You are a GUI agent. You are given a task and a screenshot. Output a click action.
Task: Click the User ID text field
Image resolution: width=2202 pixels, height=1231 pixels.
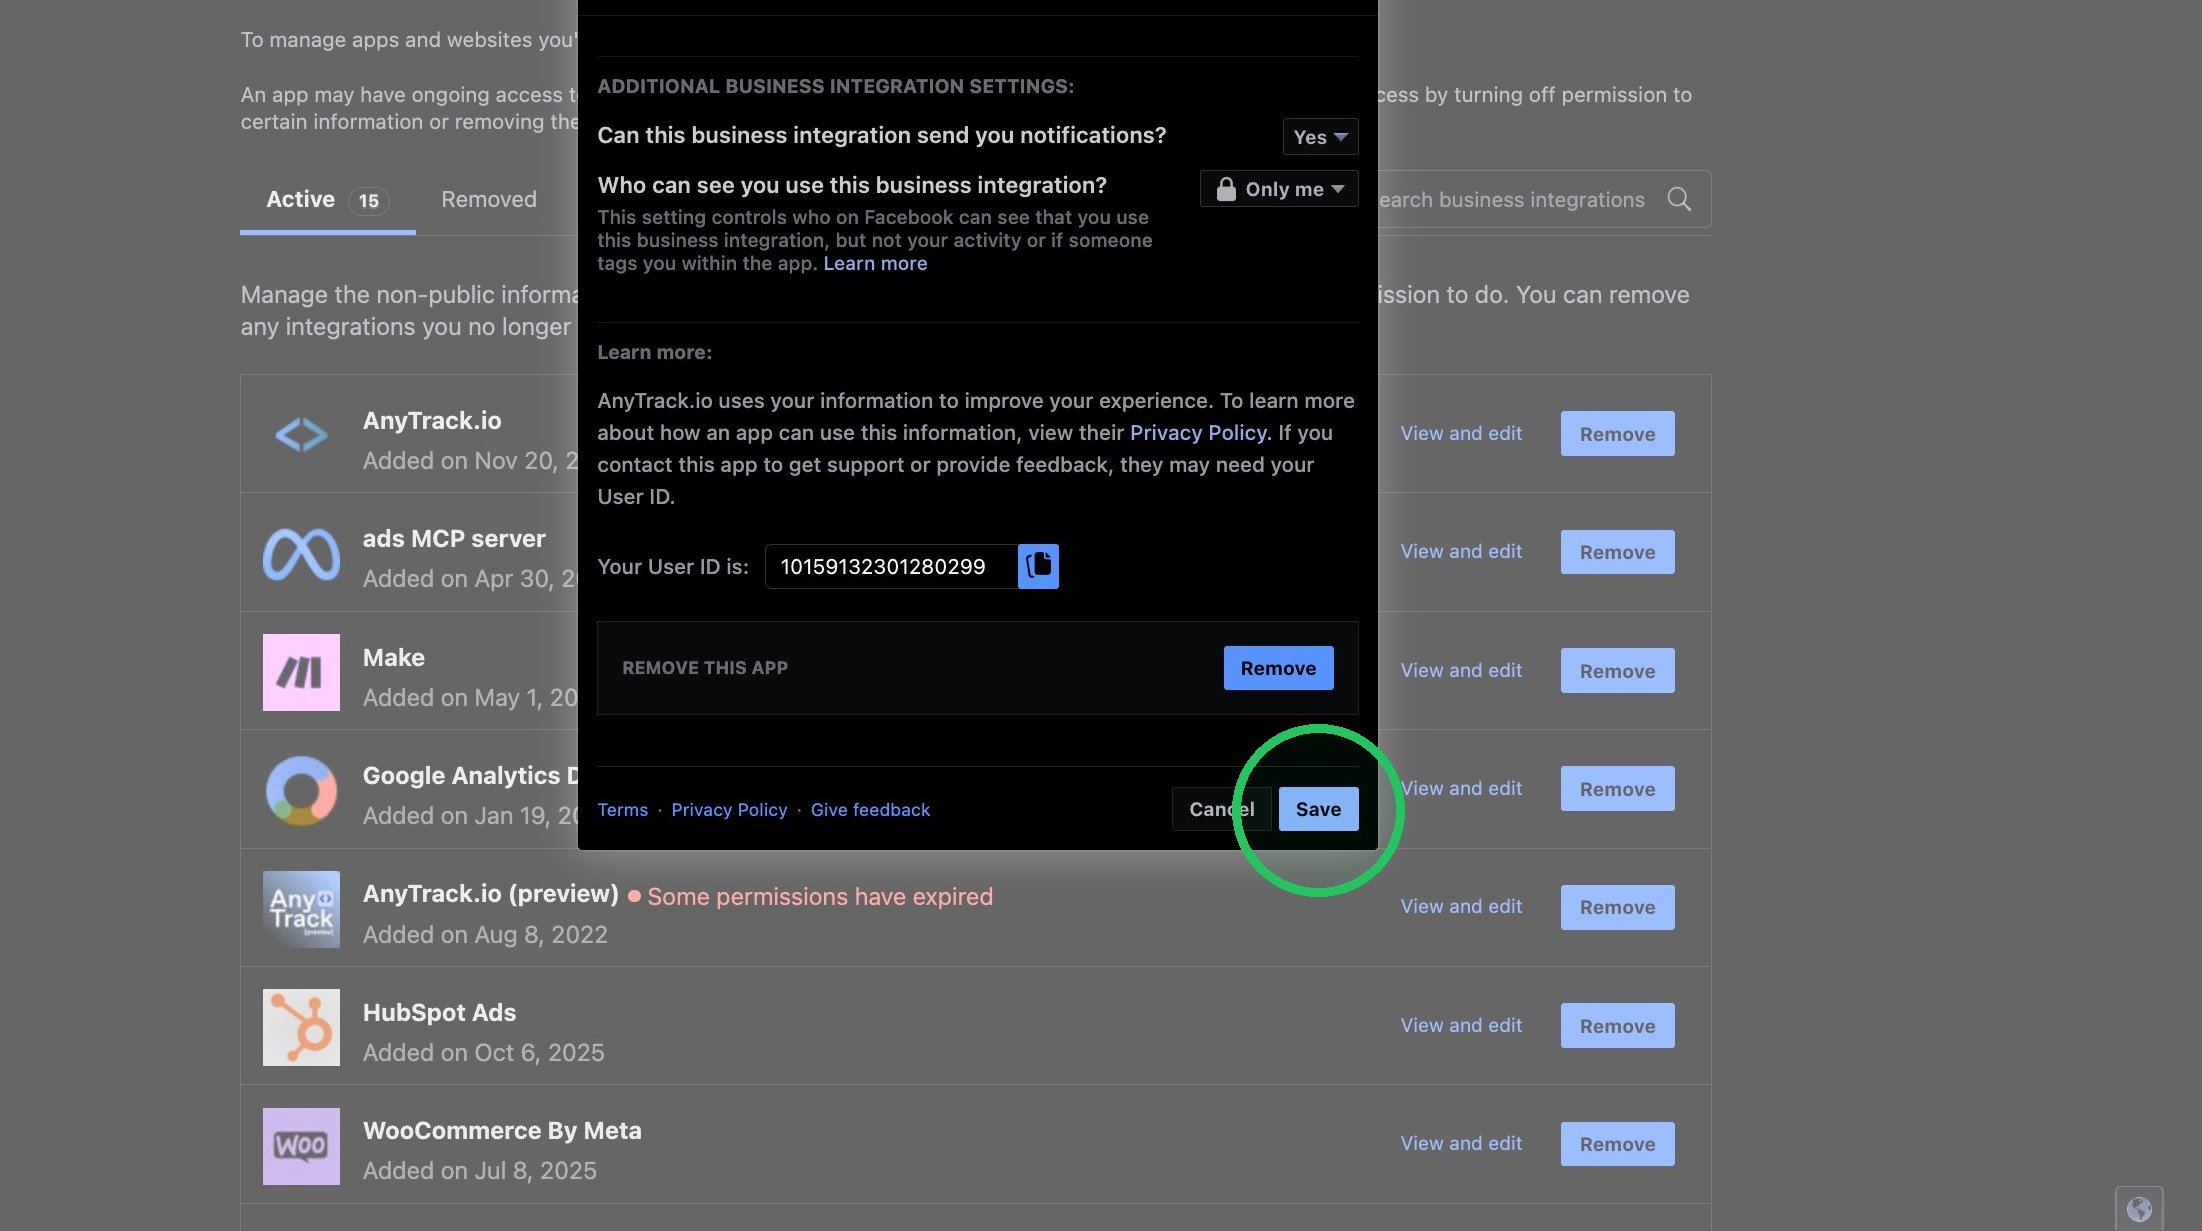click(x=891, y=566)
